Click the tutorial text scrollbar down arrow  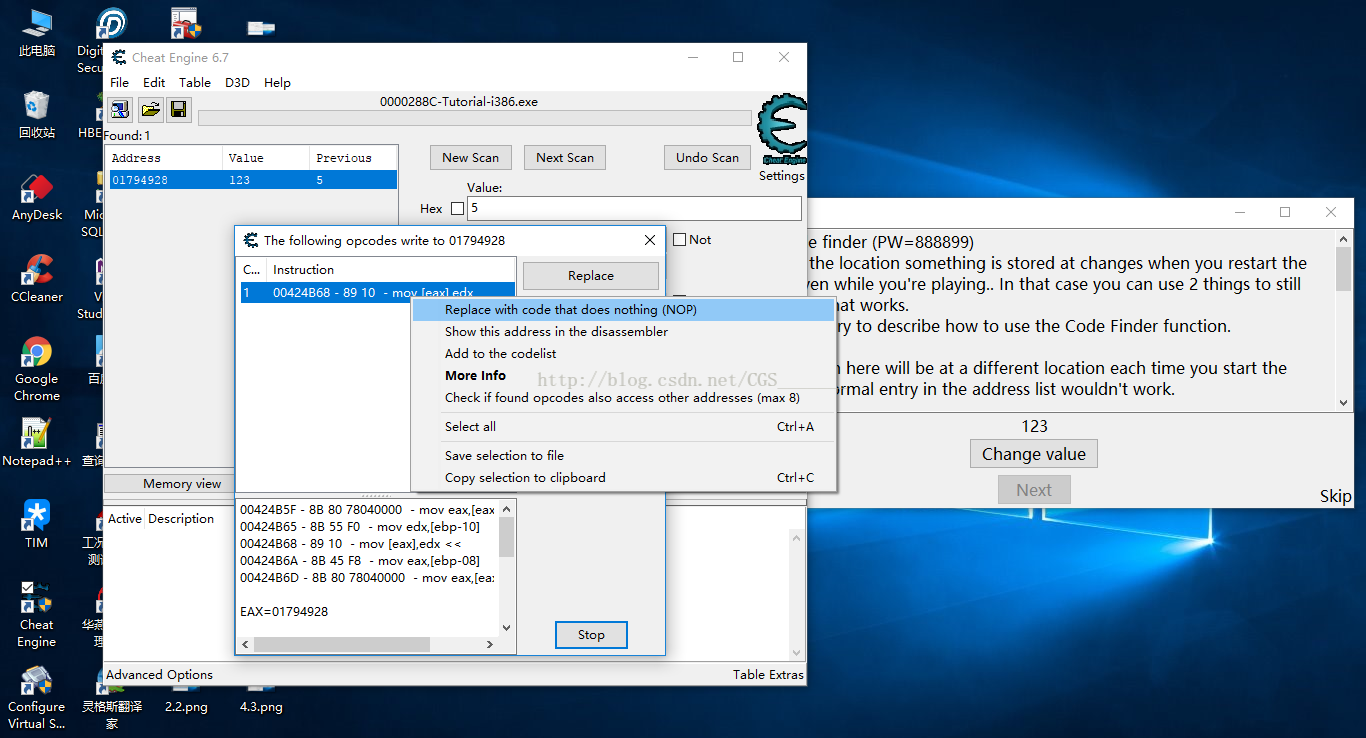[x=1343, y=402]
